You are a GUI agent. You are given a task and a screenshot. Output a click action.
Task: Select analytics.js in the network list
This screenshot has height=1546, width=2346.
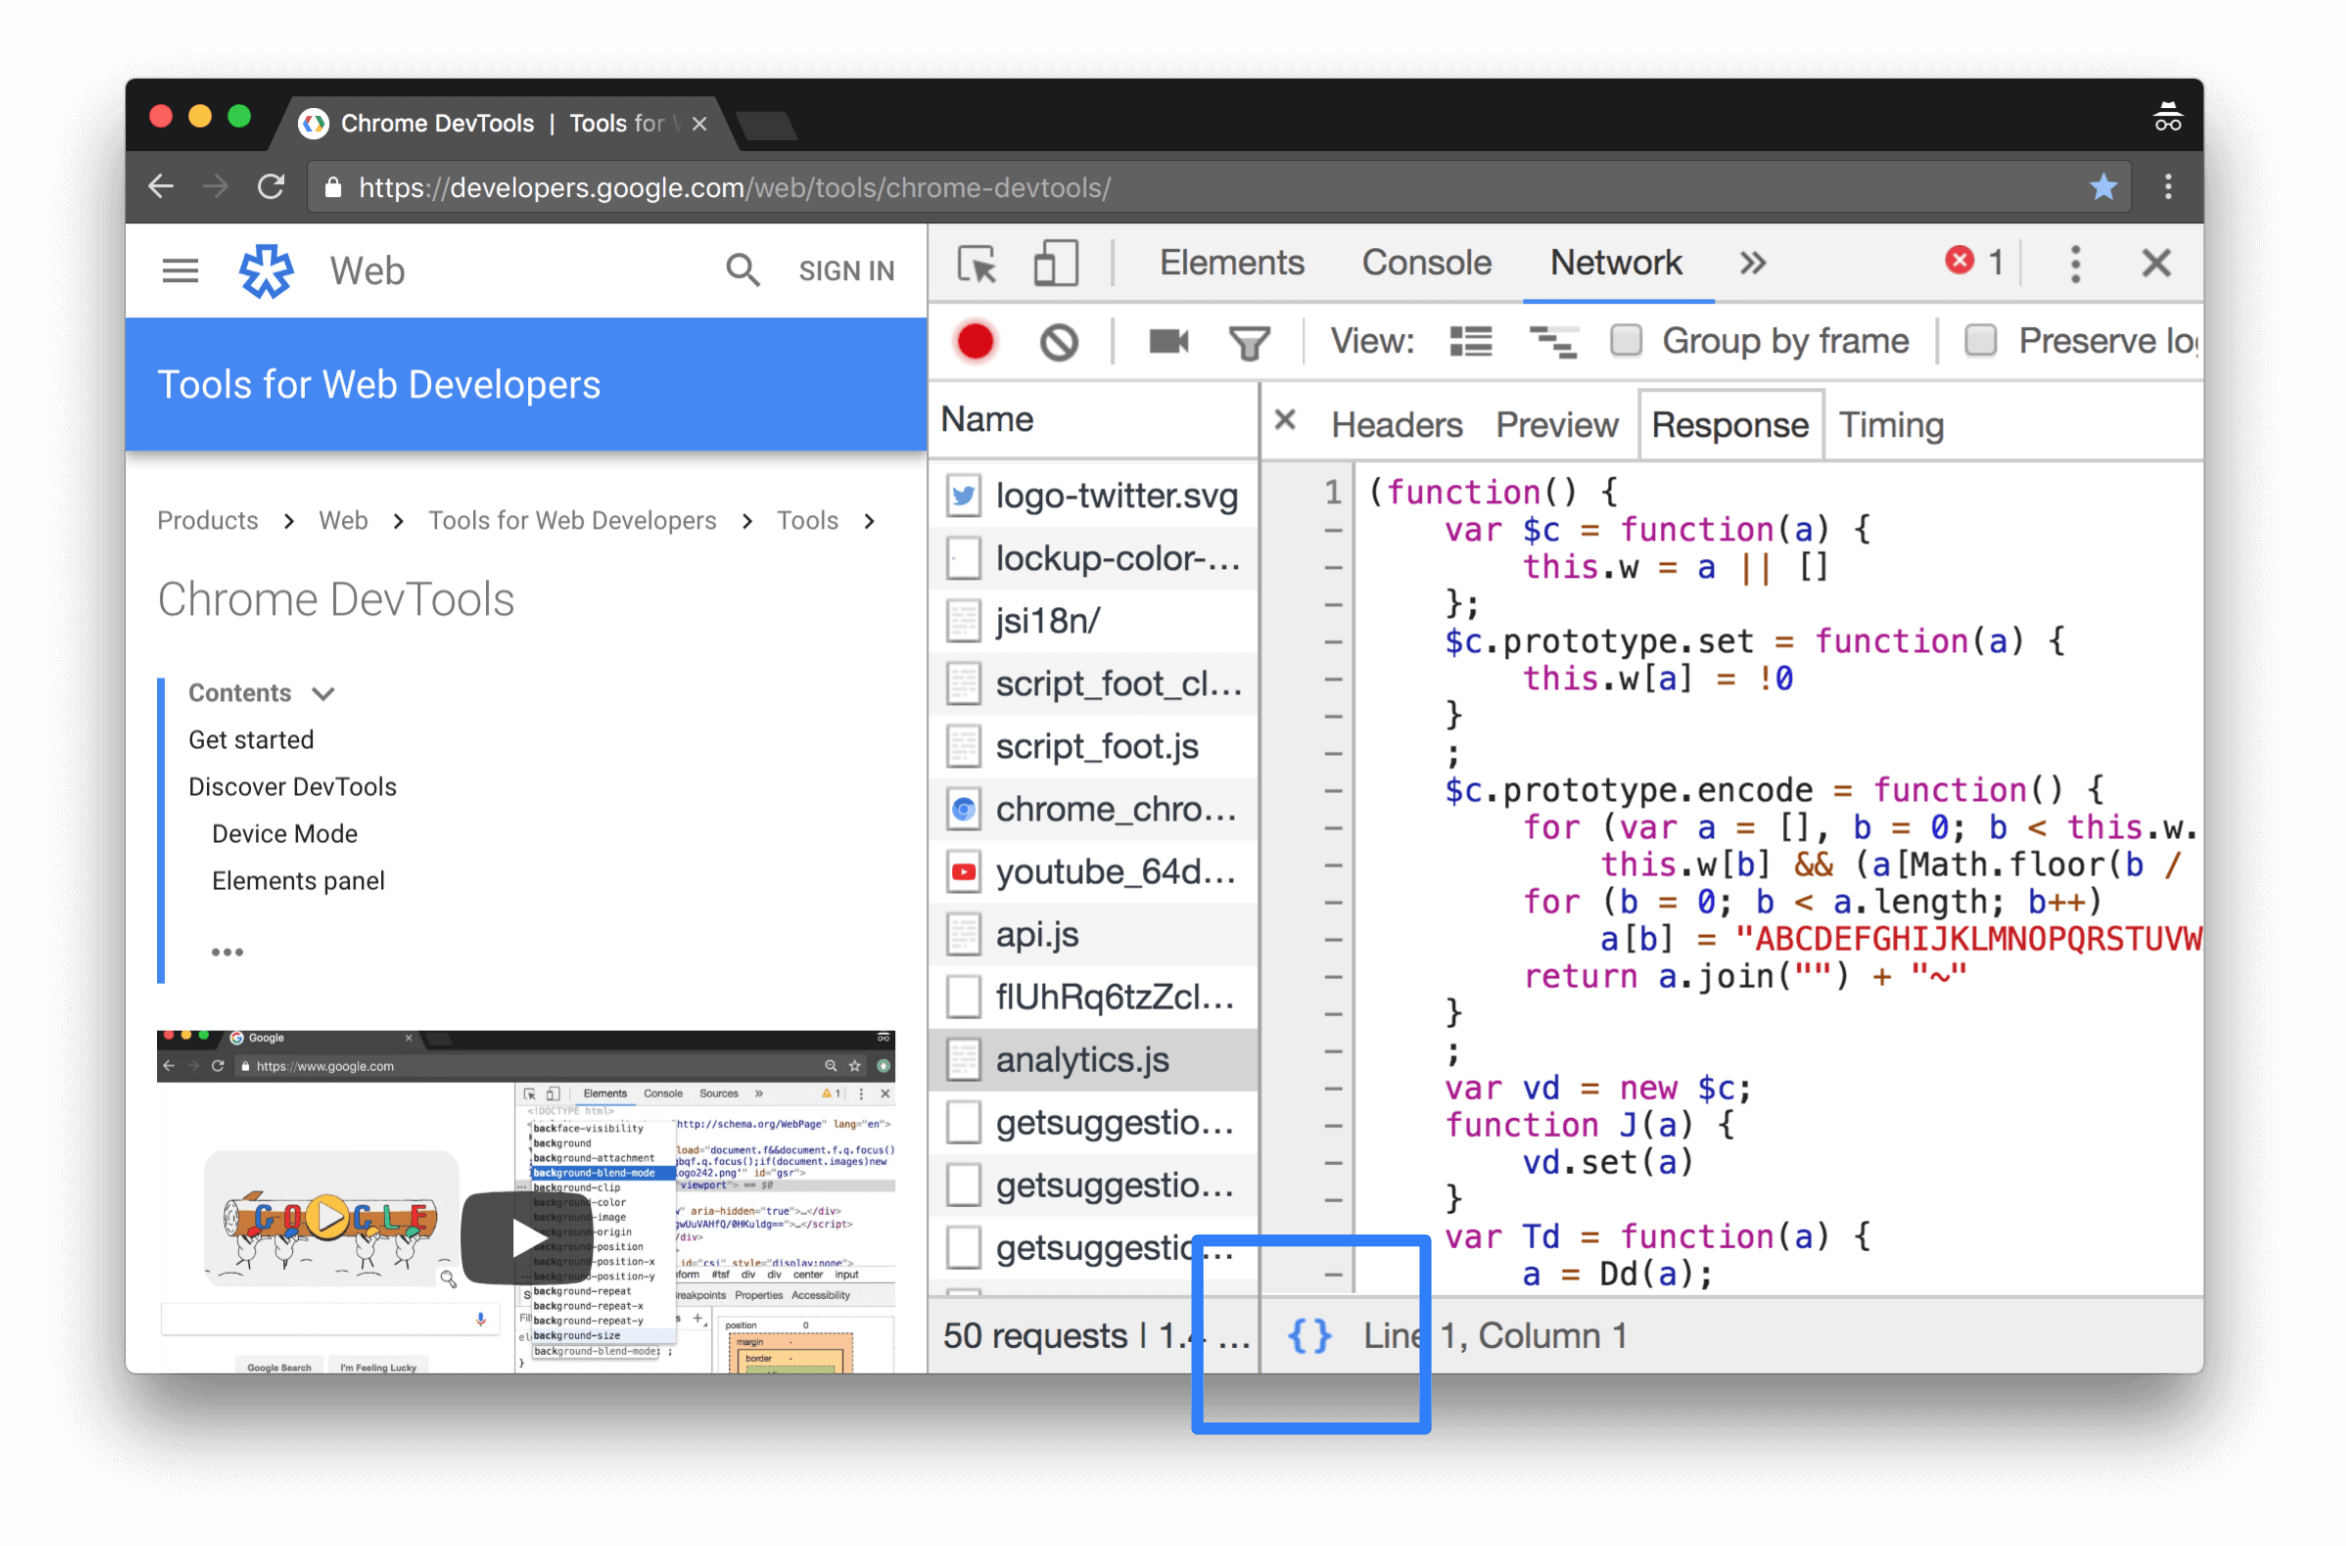pyautogui.click(x=1078, y=1058)
